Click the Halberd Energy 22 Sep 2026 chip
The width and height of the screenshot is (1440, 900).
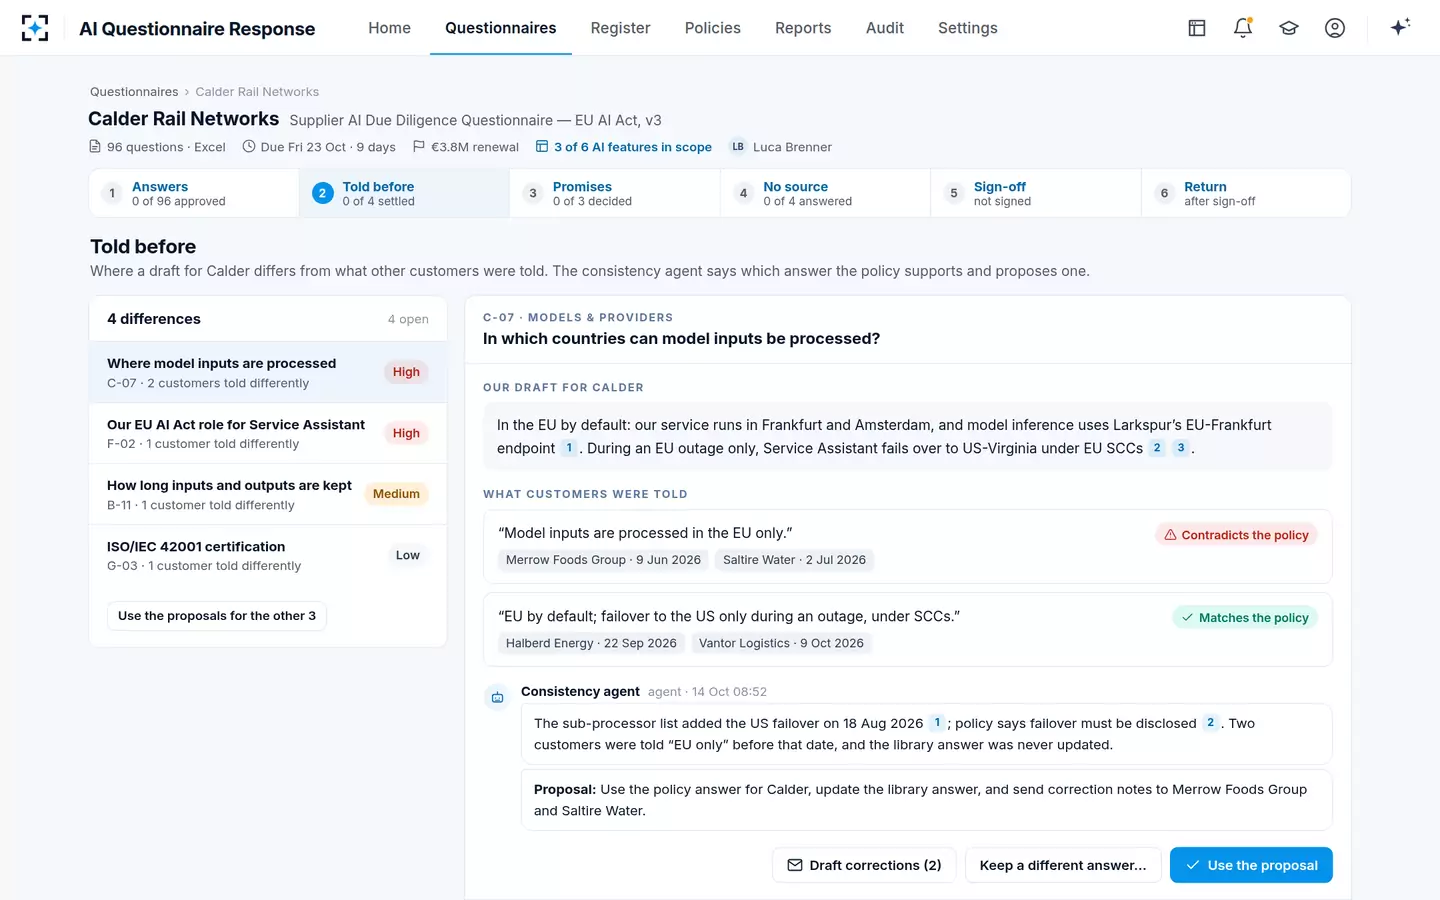click(x=591, y=643)
